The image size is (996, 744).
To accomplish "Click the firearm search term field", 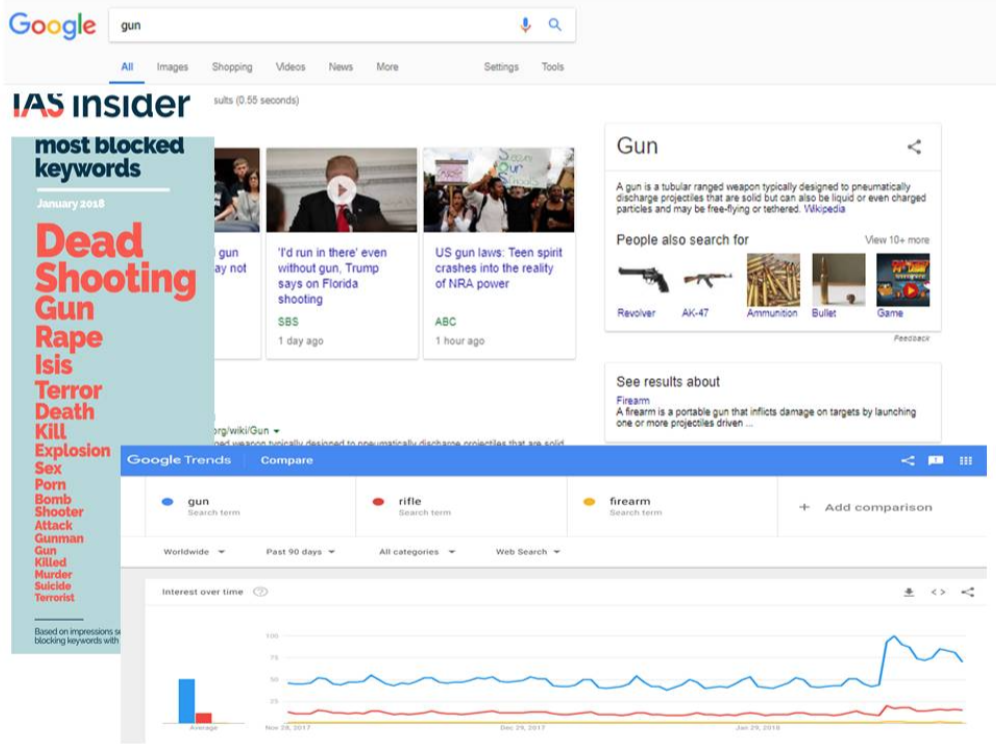I will click(672, 506).
